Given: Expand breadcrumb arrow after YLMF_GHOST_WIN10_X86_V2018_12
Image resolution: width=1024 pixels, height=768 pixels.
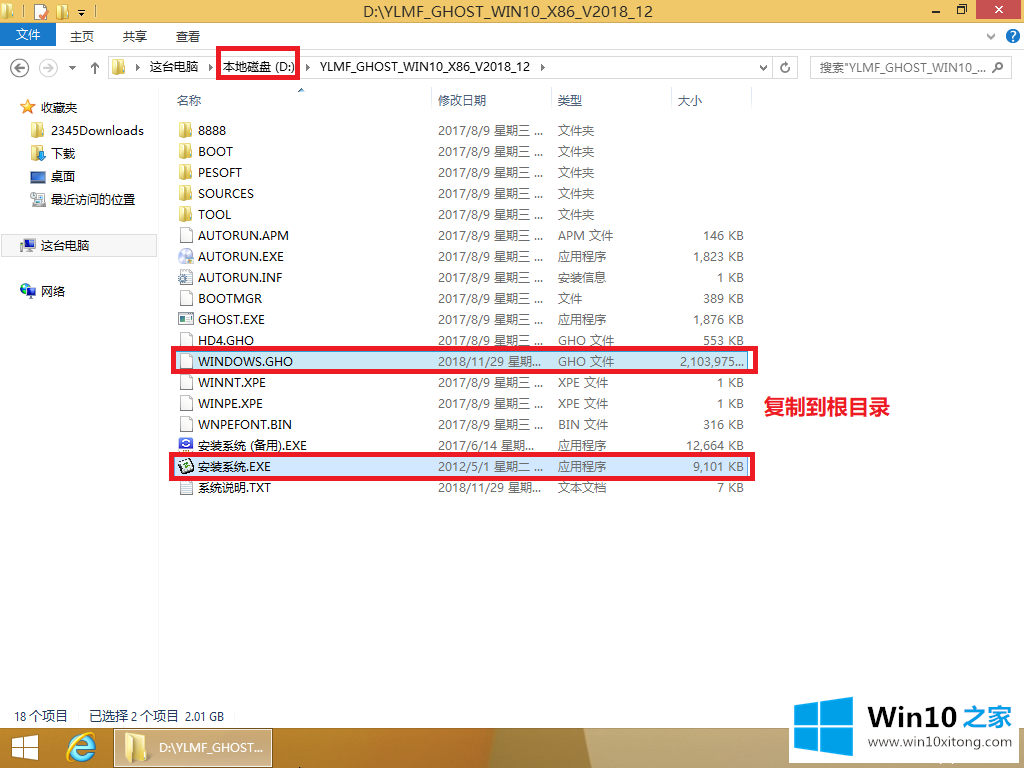Looking at the screenshot, I should coord(542,67).
